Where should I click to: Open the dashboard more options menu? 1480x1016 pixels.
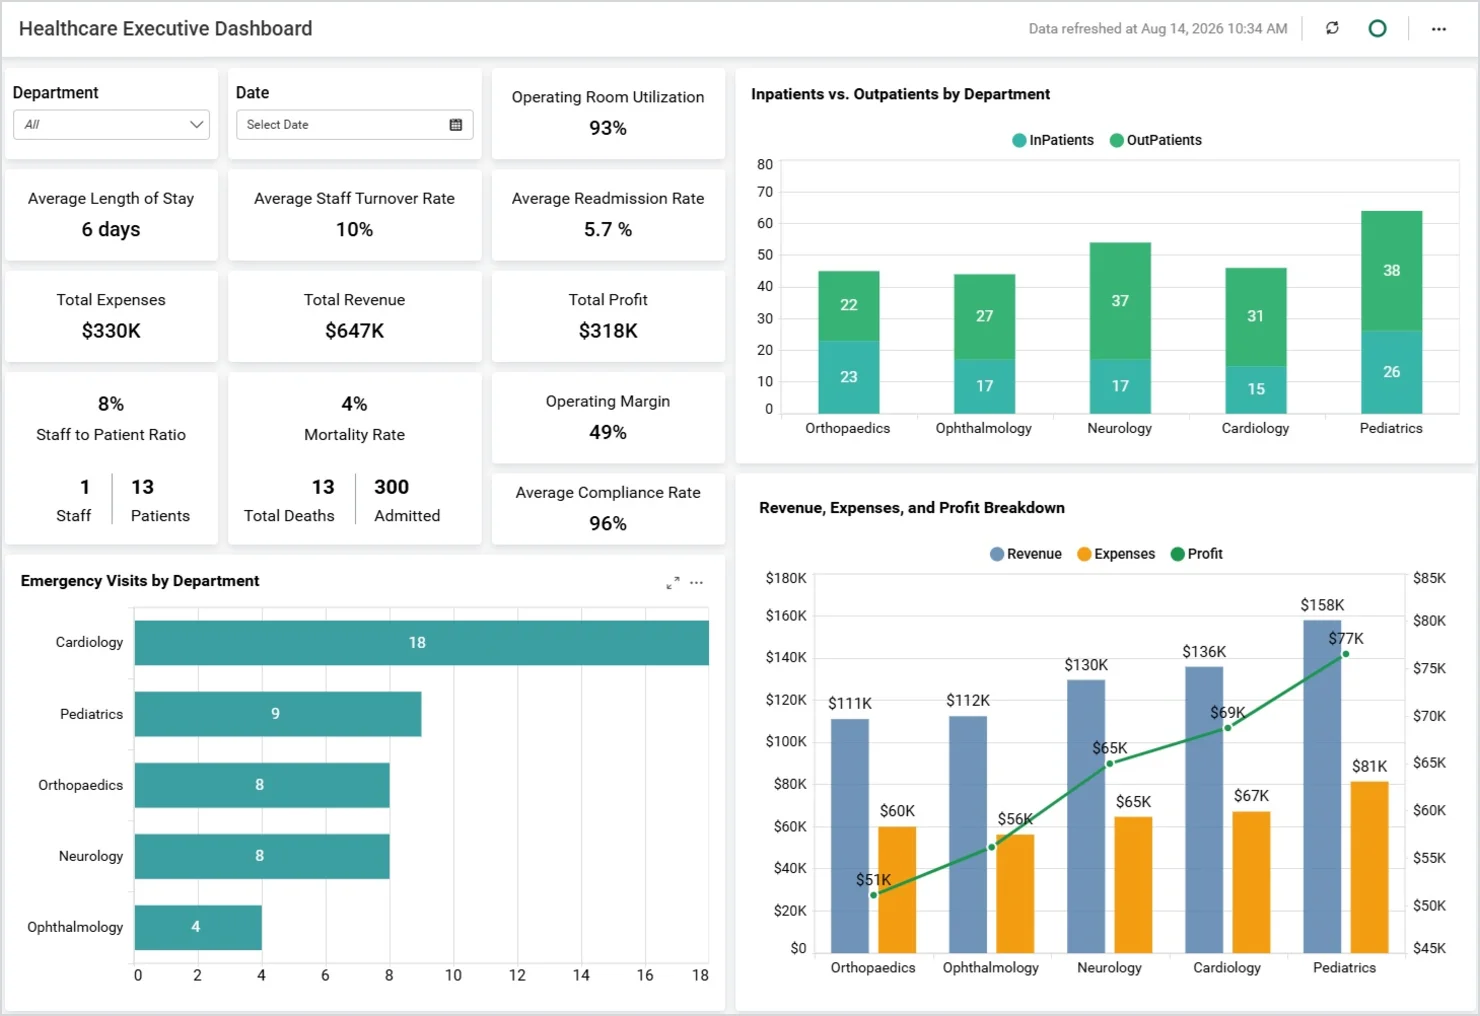pyautogui.click(x=1438, y=29)
